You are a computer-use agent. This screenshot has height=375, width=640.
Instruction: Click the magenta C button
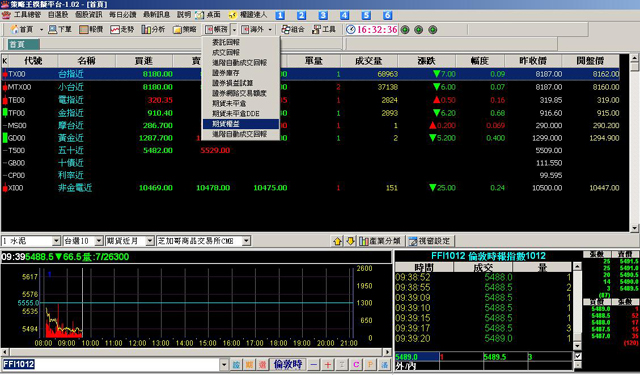(x=356, y=364)
